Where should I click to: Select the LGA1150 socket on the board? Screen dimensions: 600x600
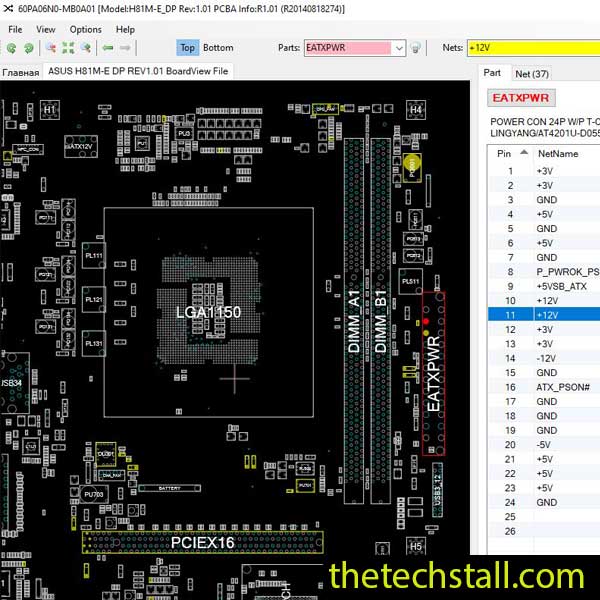pos(209,312)
